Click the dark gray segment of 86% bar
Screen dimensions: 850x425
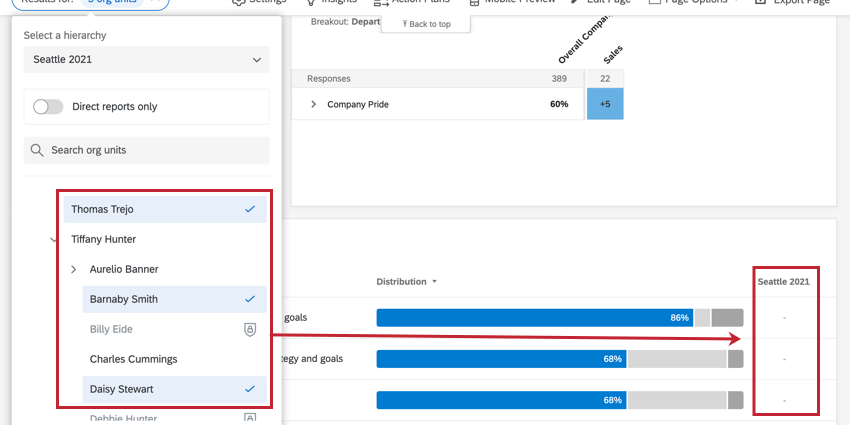(x=727, y=318)
